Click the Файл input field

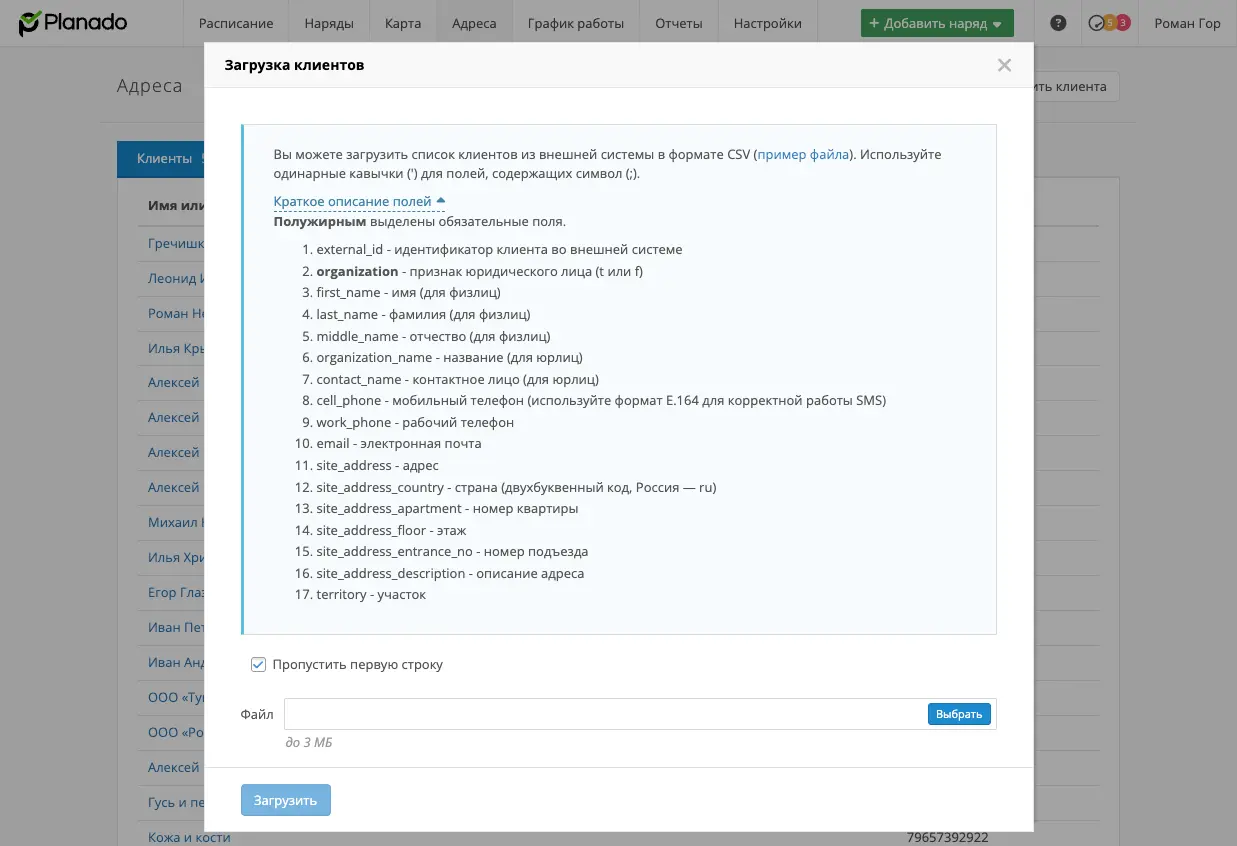pos(606,714)
